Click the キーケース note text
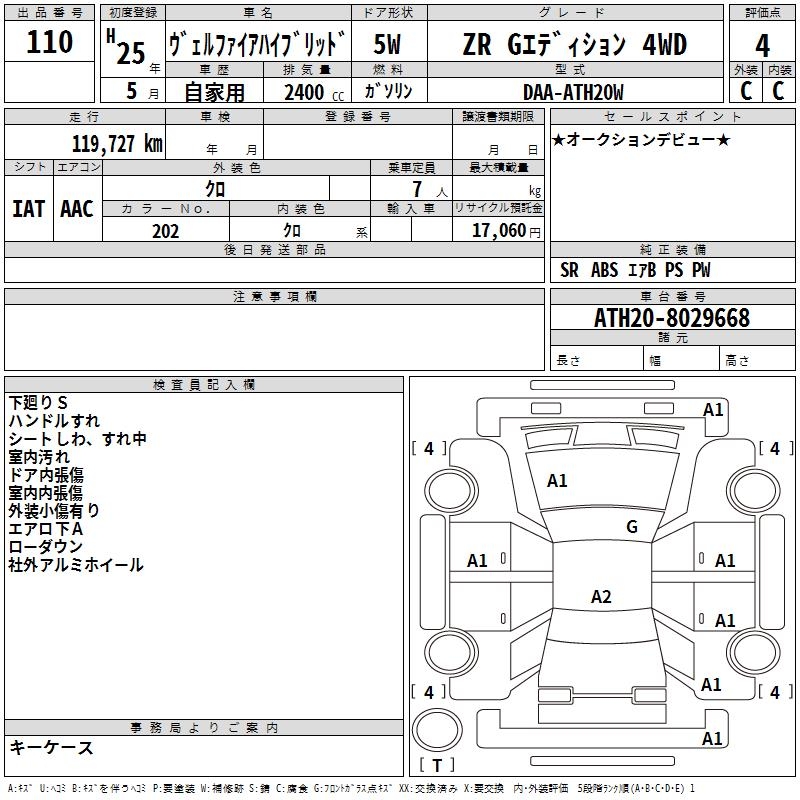The image size is (800, 800). pos(52,748)
